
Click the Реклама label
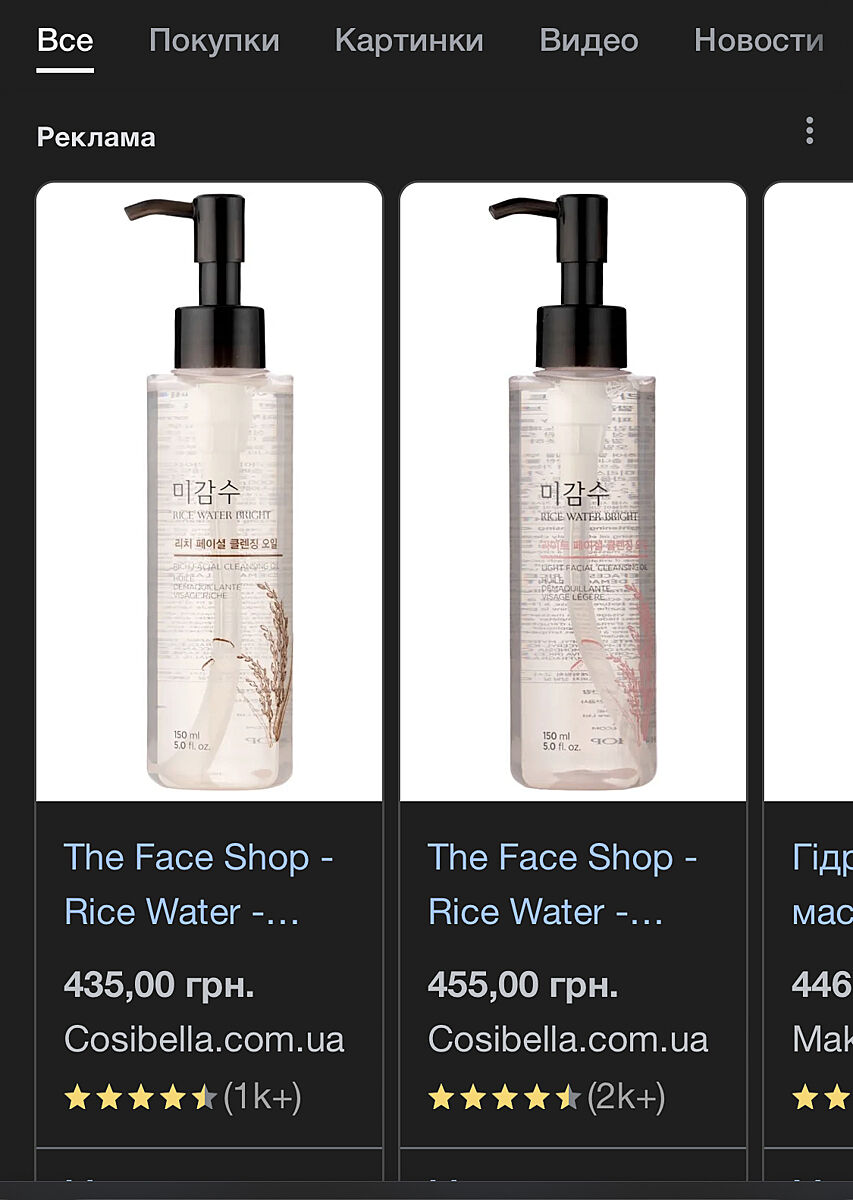96,137
